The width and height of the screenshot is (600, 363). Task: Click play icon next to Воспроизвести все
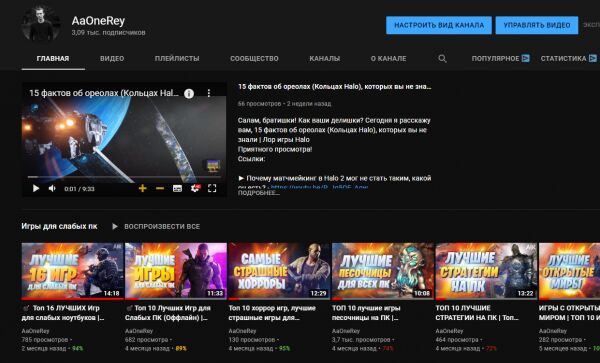tap(114, 226)
